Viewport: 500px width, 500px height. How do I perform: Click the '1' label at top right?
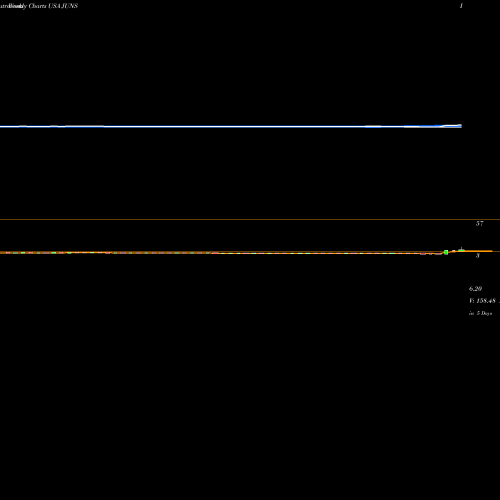[461, 6]
